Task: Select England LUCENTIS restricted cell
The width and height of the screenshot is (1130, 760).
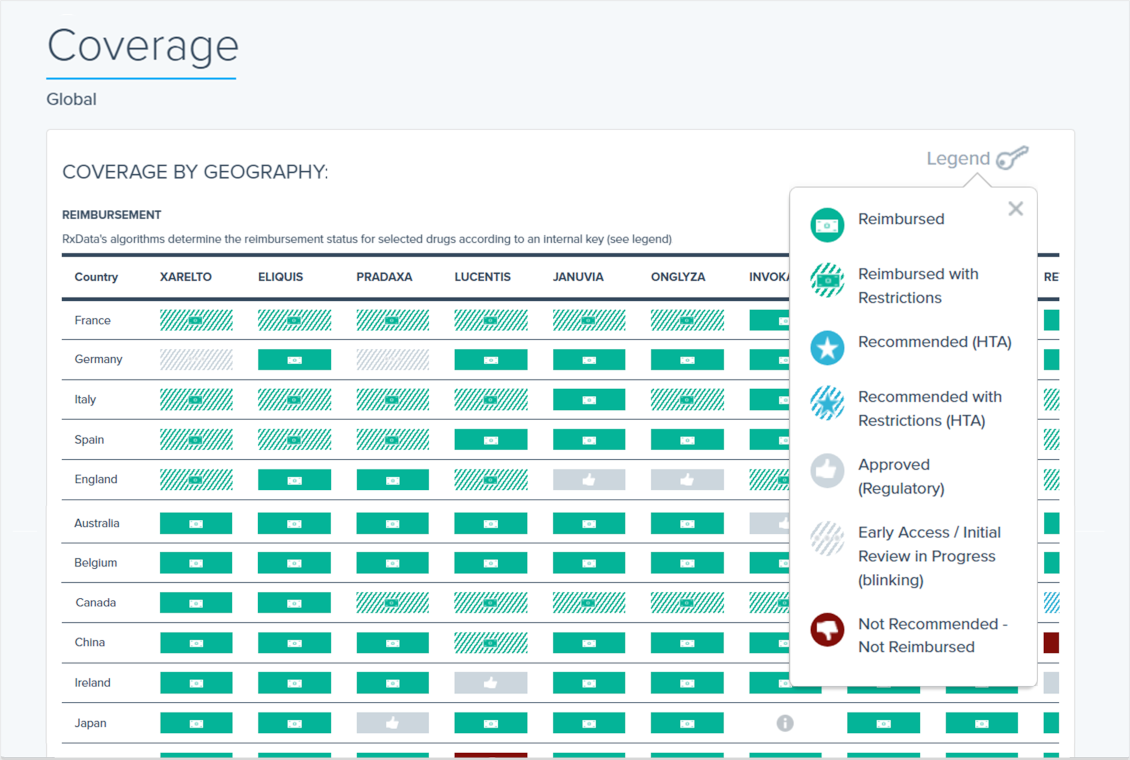Action: 491,480
